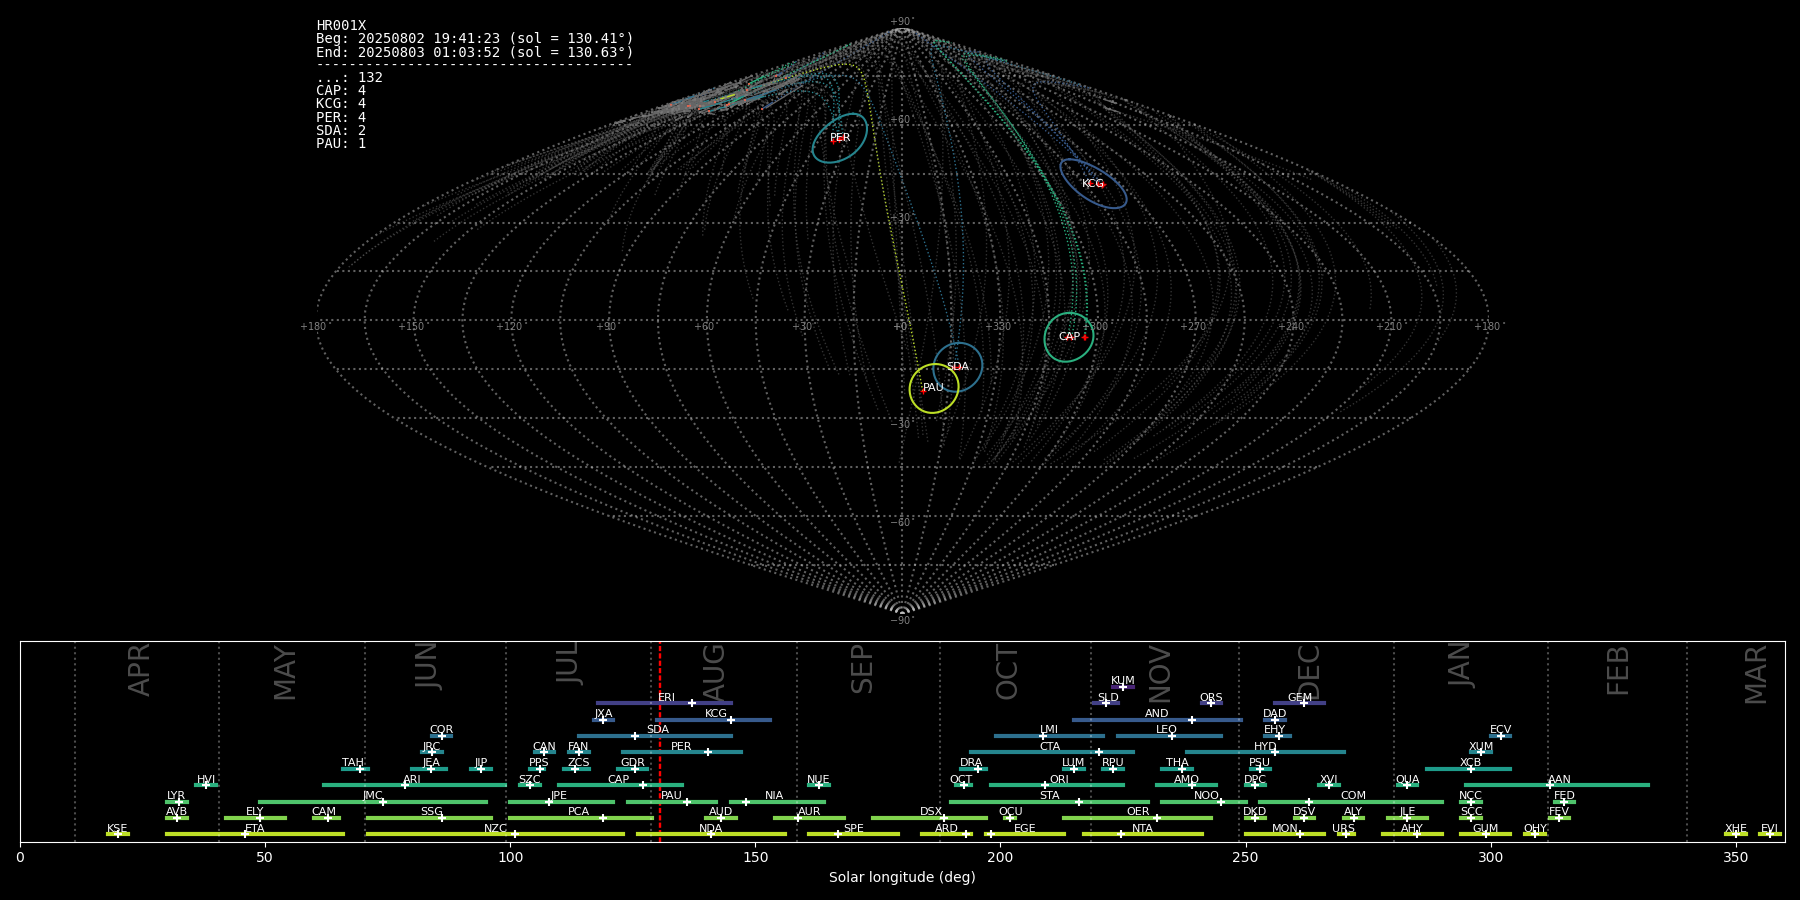Click 'KCG: 4' in the legend
Screen dimensions: 1800x900
coord(341,104)
